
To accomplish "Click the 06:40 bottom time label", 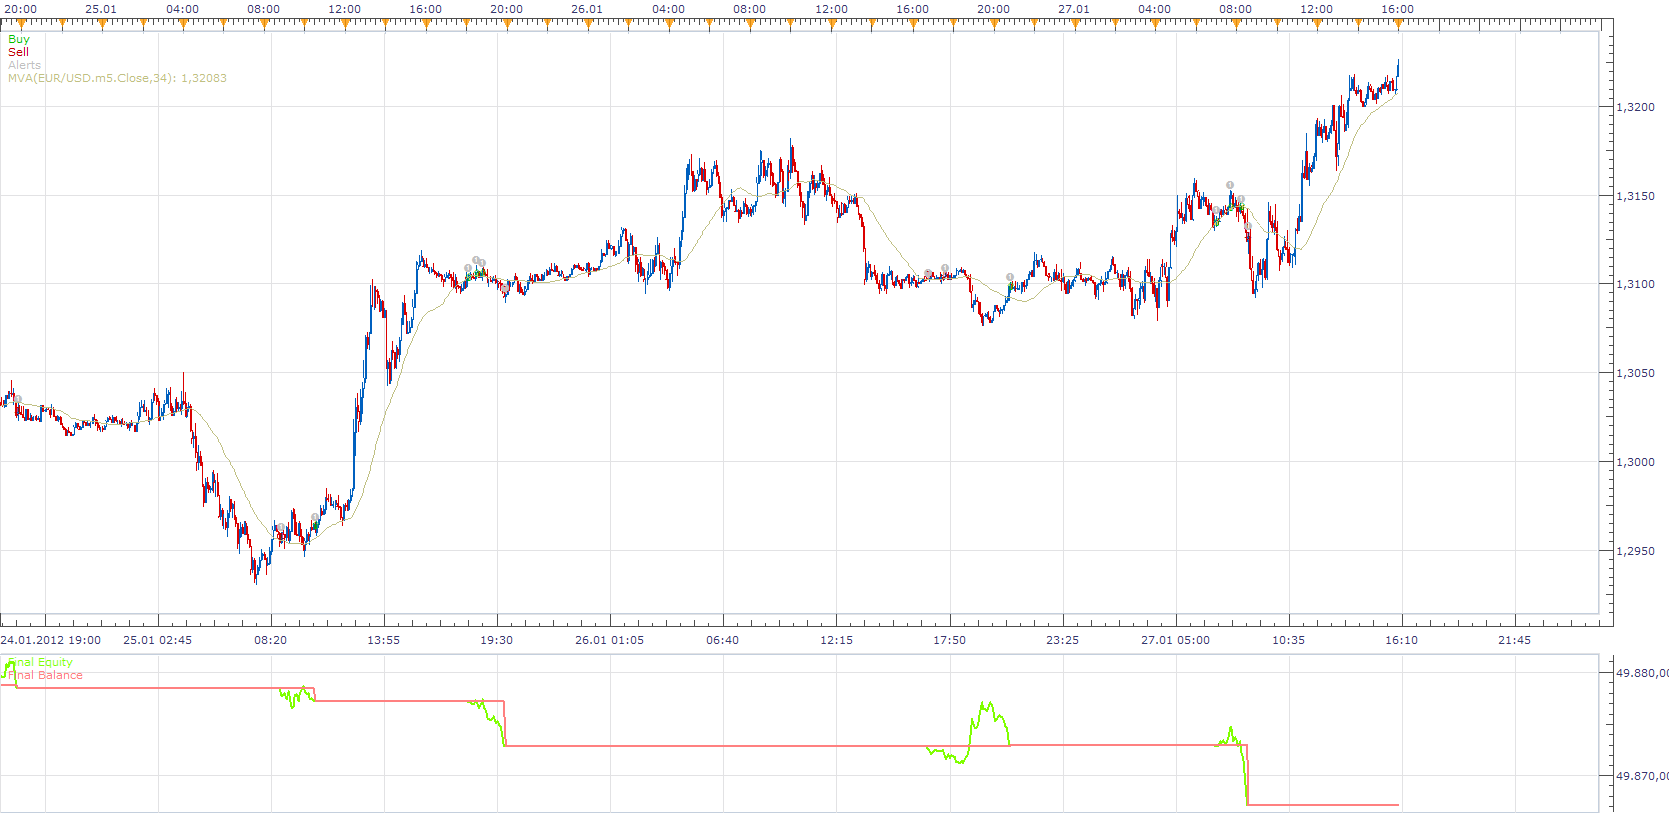I will (722, 640).
